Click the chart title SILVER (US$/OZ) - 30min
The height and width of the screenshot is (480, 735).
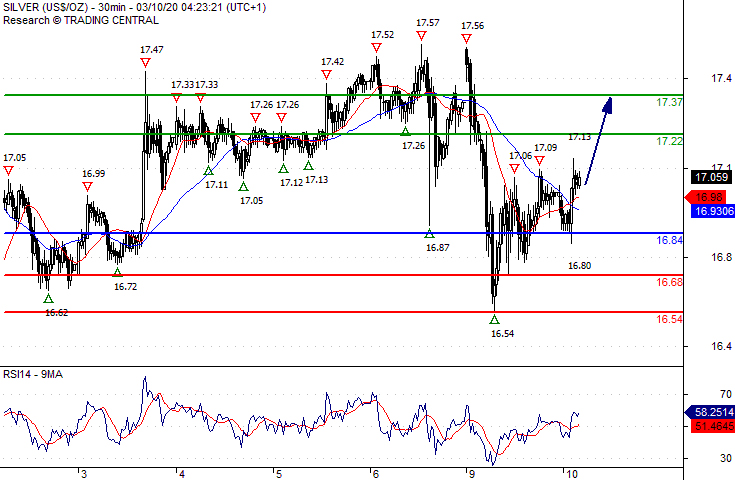click(65, 8)
